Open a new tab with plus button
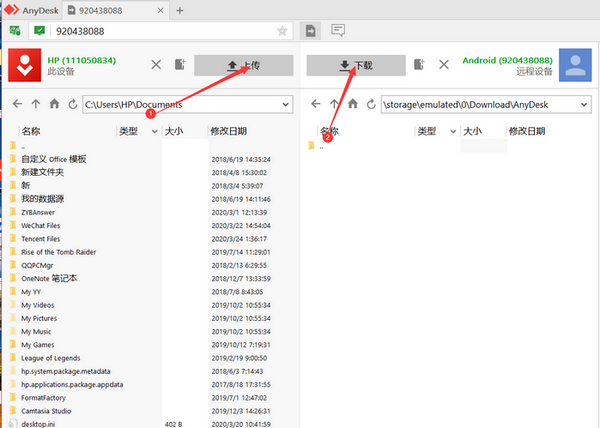The width and height of the screenshot is (600, 428). click(180, 10)
